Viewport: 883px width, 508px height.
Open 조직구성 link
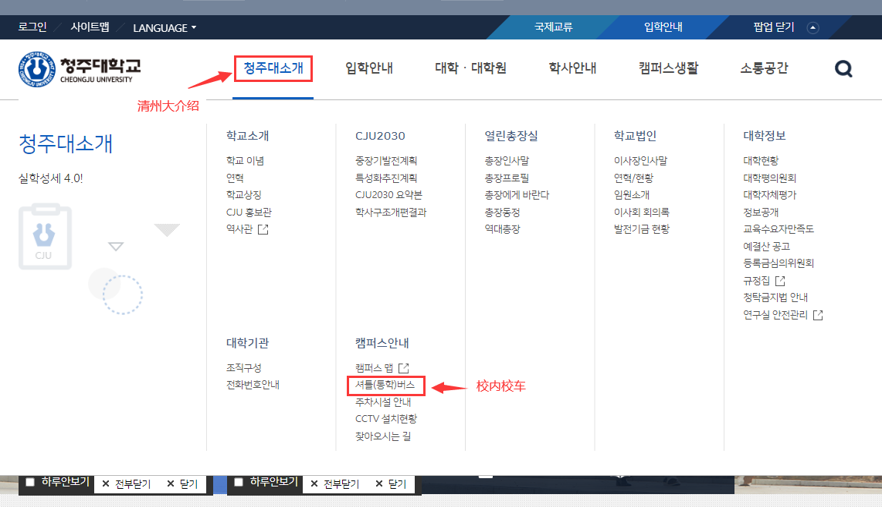pyautogui.click(x=244, y=368)
